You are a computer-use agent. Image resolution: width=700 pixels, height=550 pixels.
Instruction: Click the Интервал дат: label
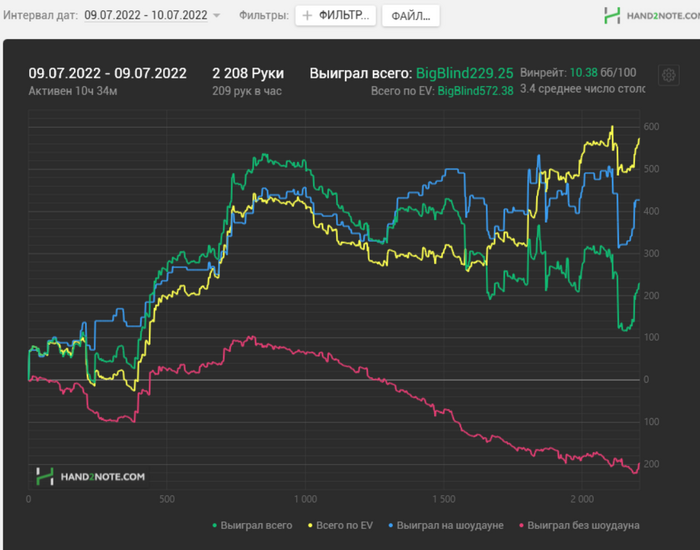[41, 16]
